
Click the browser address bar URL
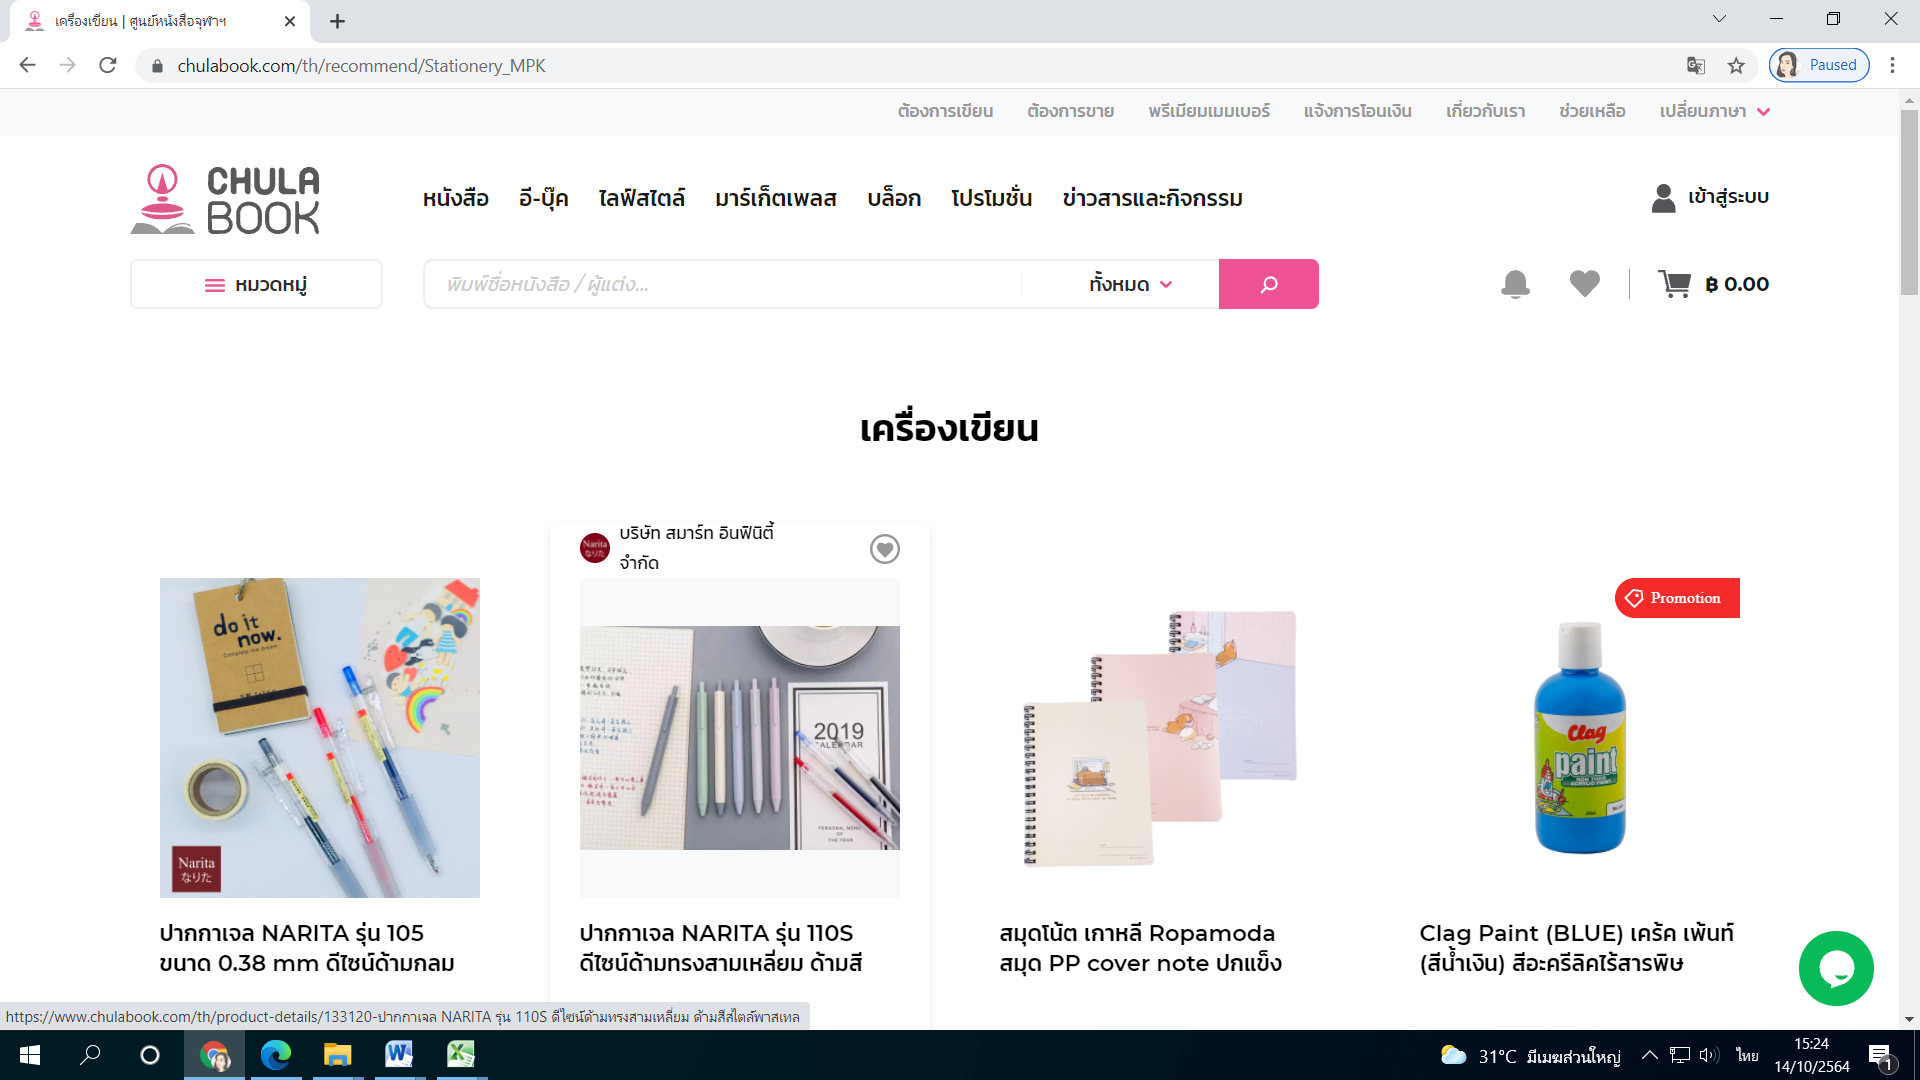[x=361, y=66]
